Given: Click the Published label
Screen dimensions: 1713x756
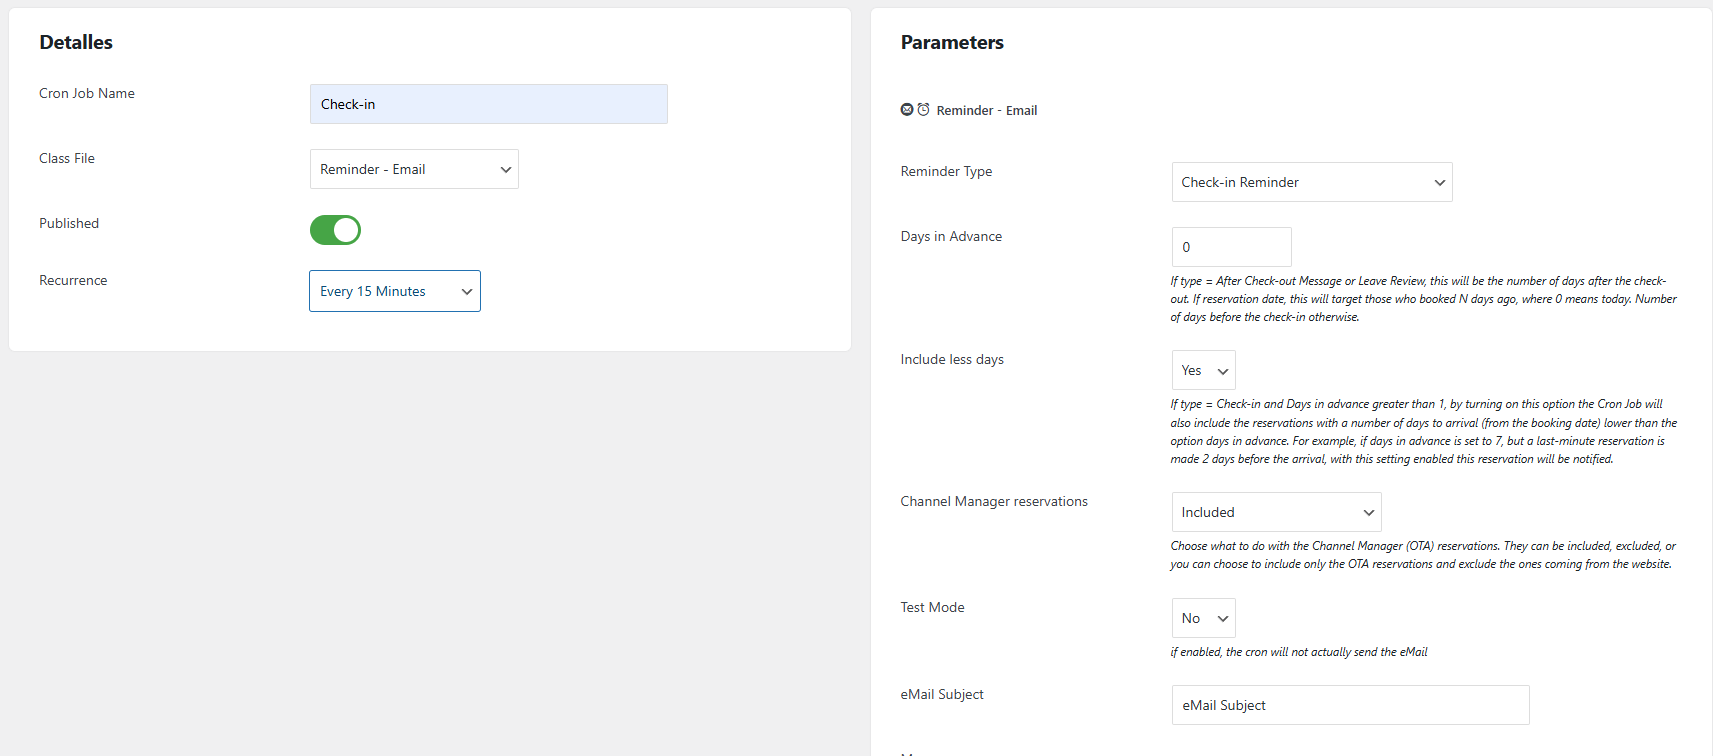Looking at the screenshot, I should (69, 223).
